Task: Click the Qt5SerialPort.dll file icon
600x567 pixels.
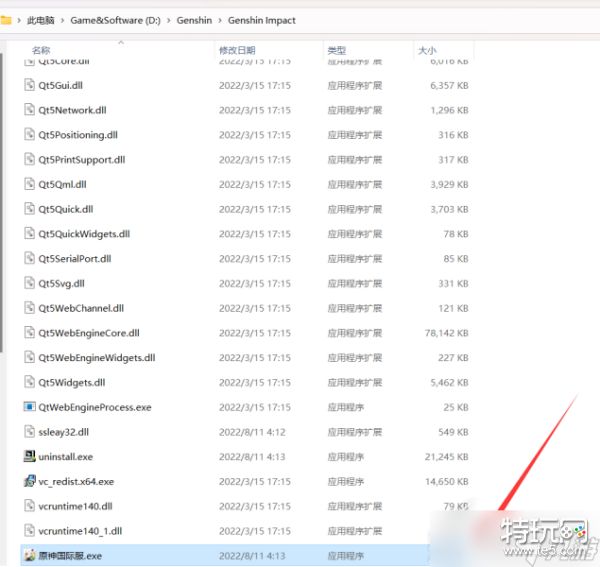Action: [x=29, y=258]
